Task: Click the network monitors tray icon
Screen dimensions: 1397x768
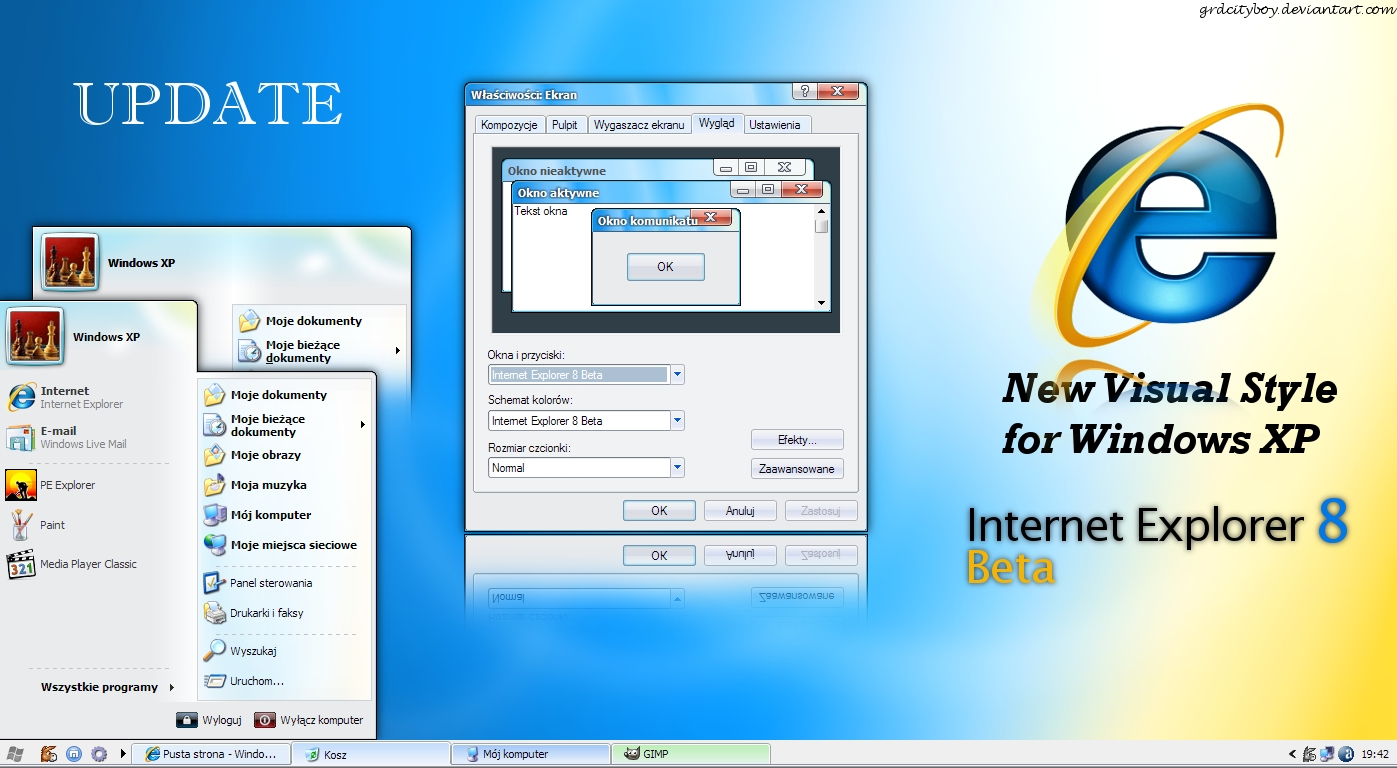Action: point(1326,754)
